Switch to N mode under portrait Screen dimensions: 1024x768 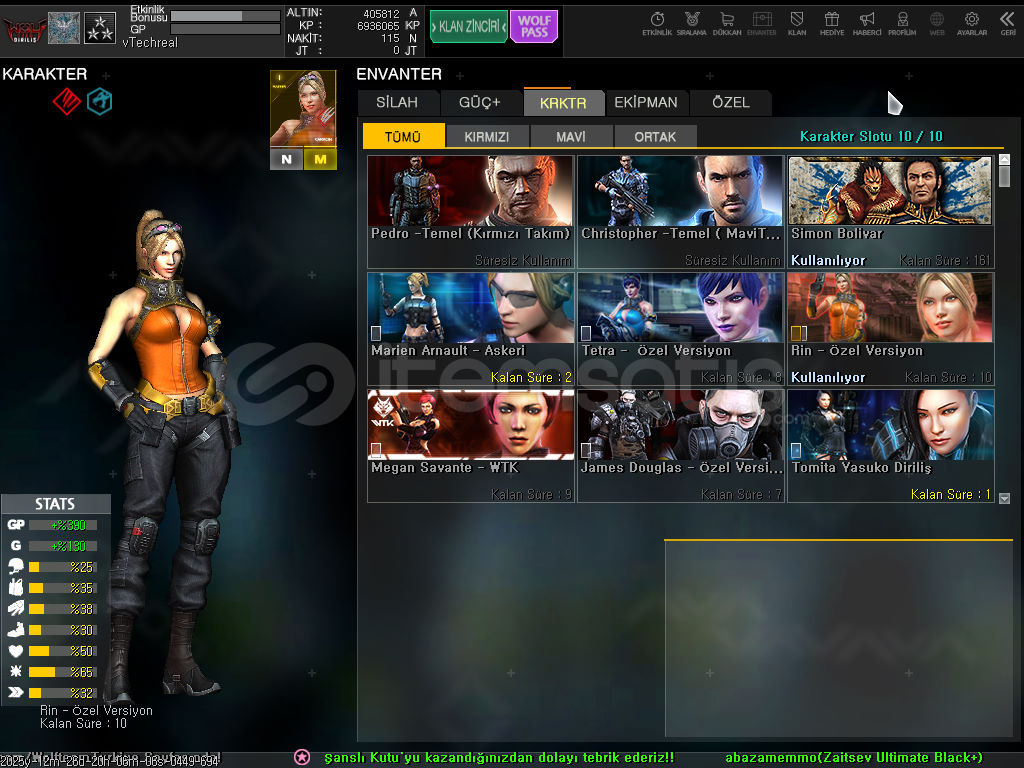[287, 159]
